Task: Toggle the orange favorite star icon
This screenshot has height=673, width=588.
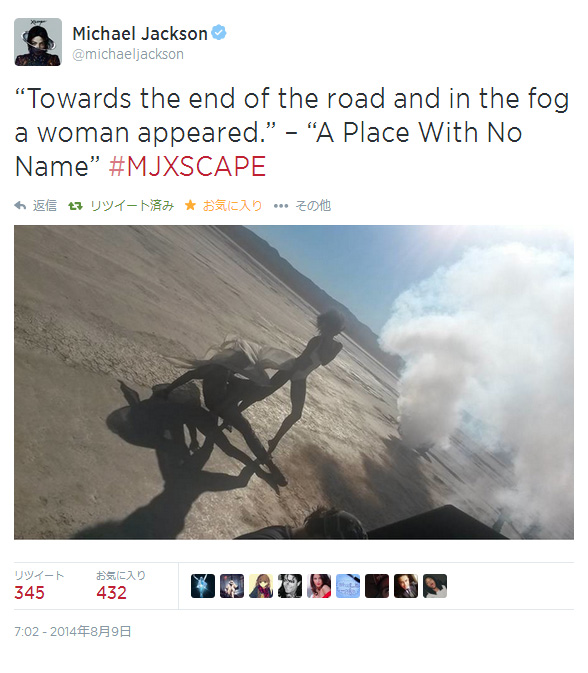Action: (190, 205)
